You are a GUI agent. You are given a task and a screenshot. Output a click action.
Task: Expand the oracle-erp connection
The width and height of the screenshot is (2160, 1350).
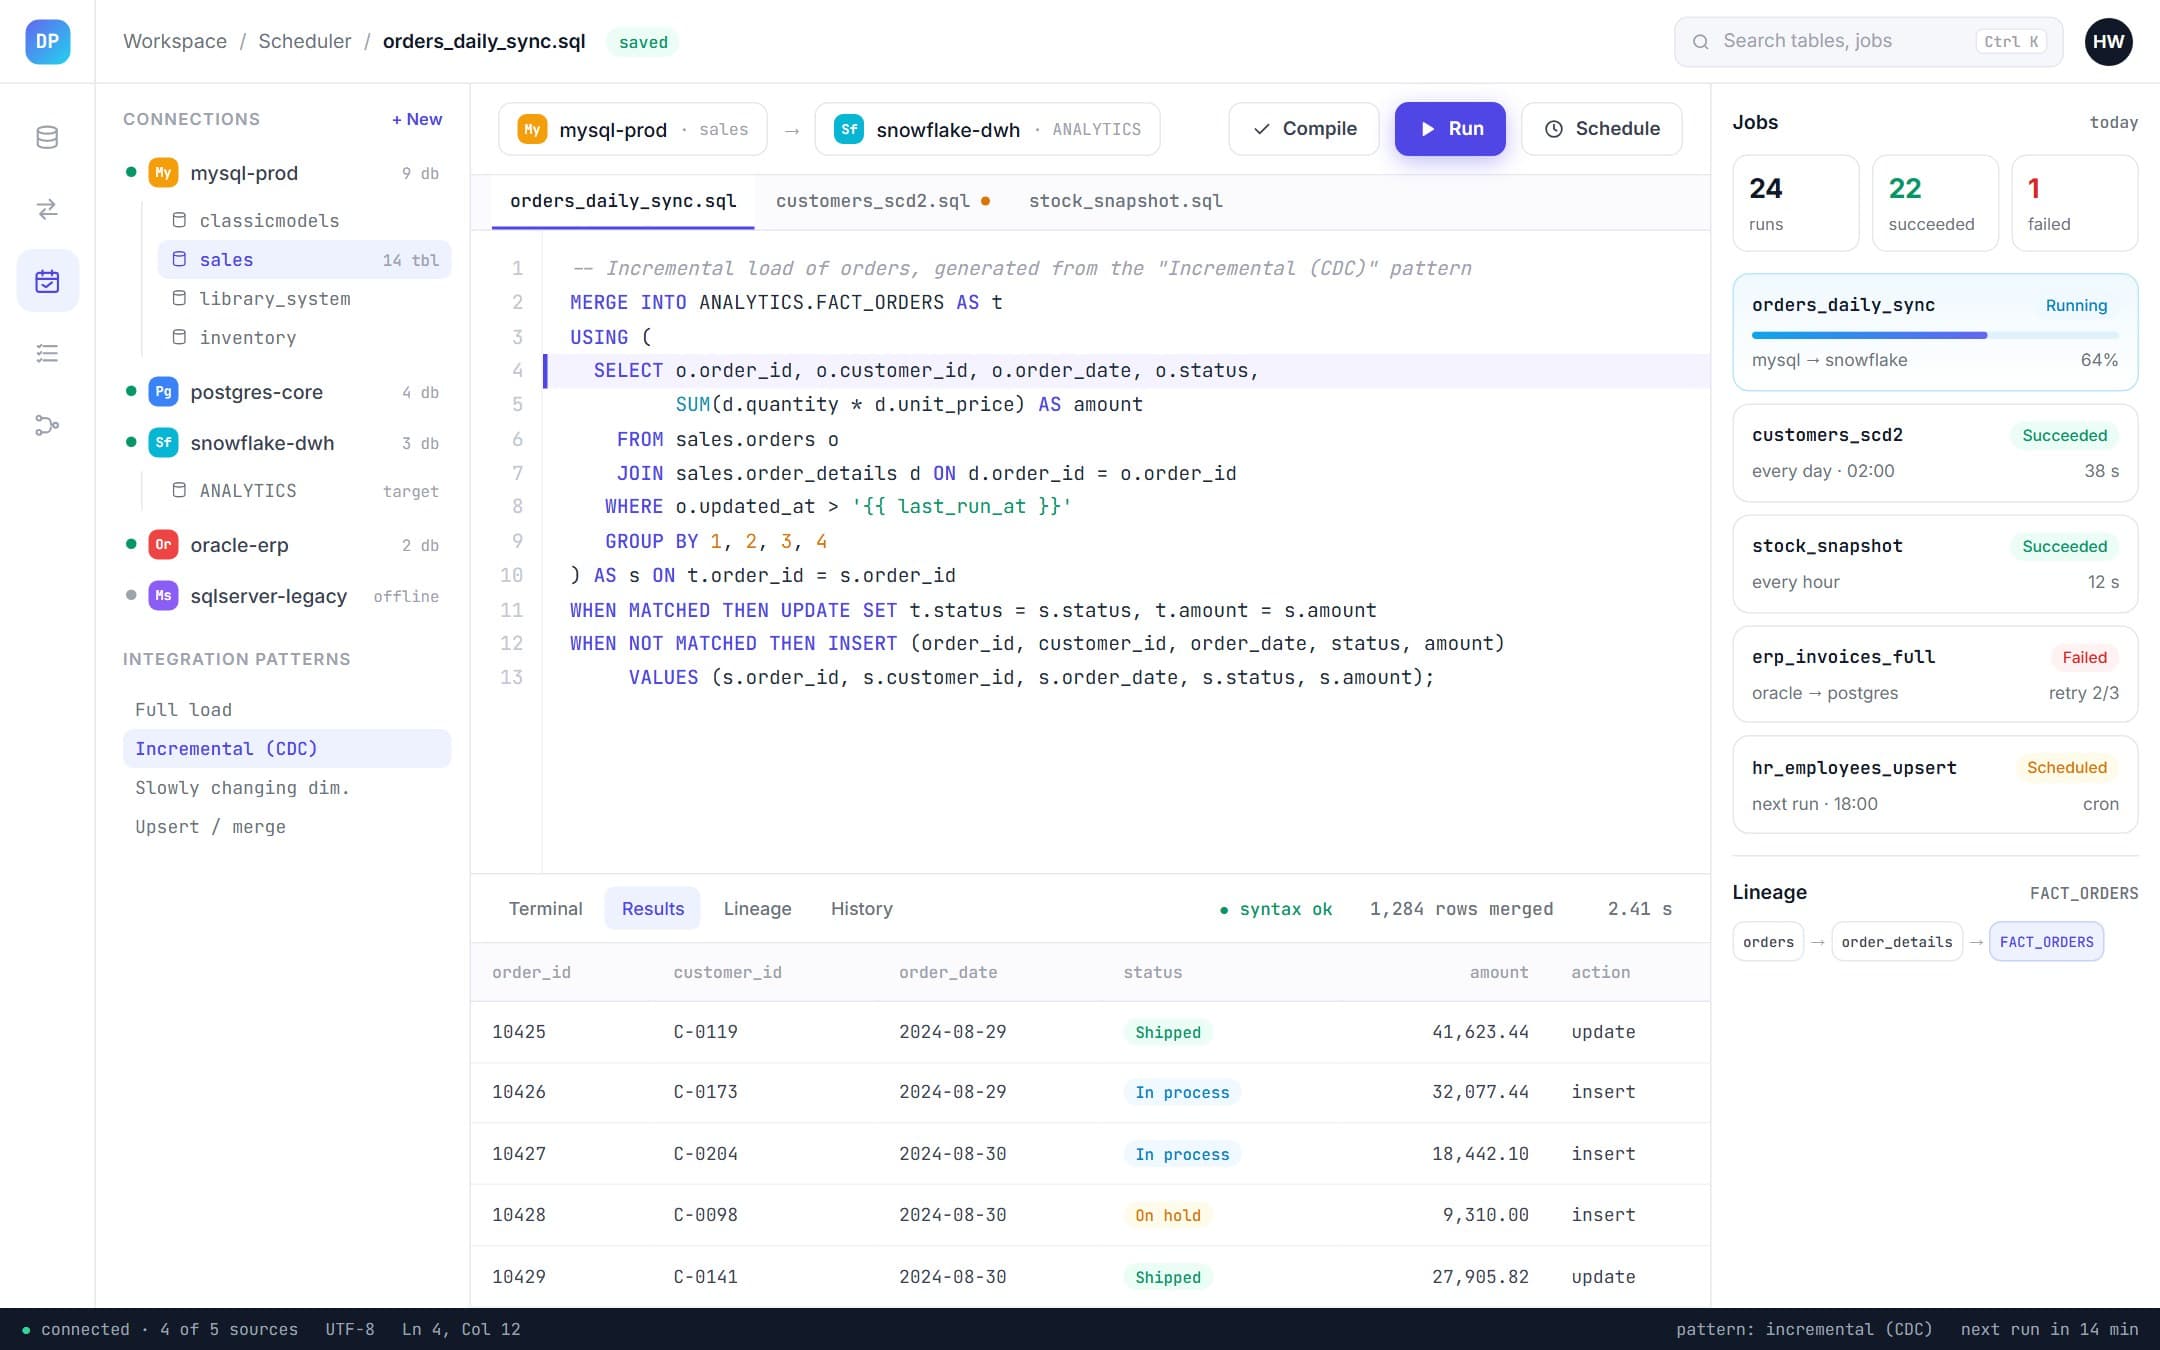tap(285, 545)
